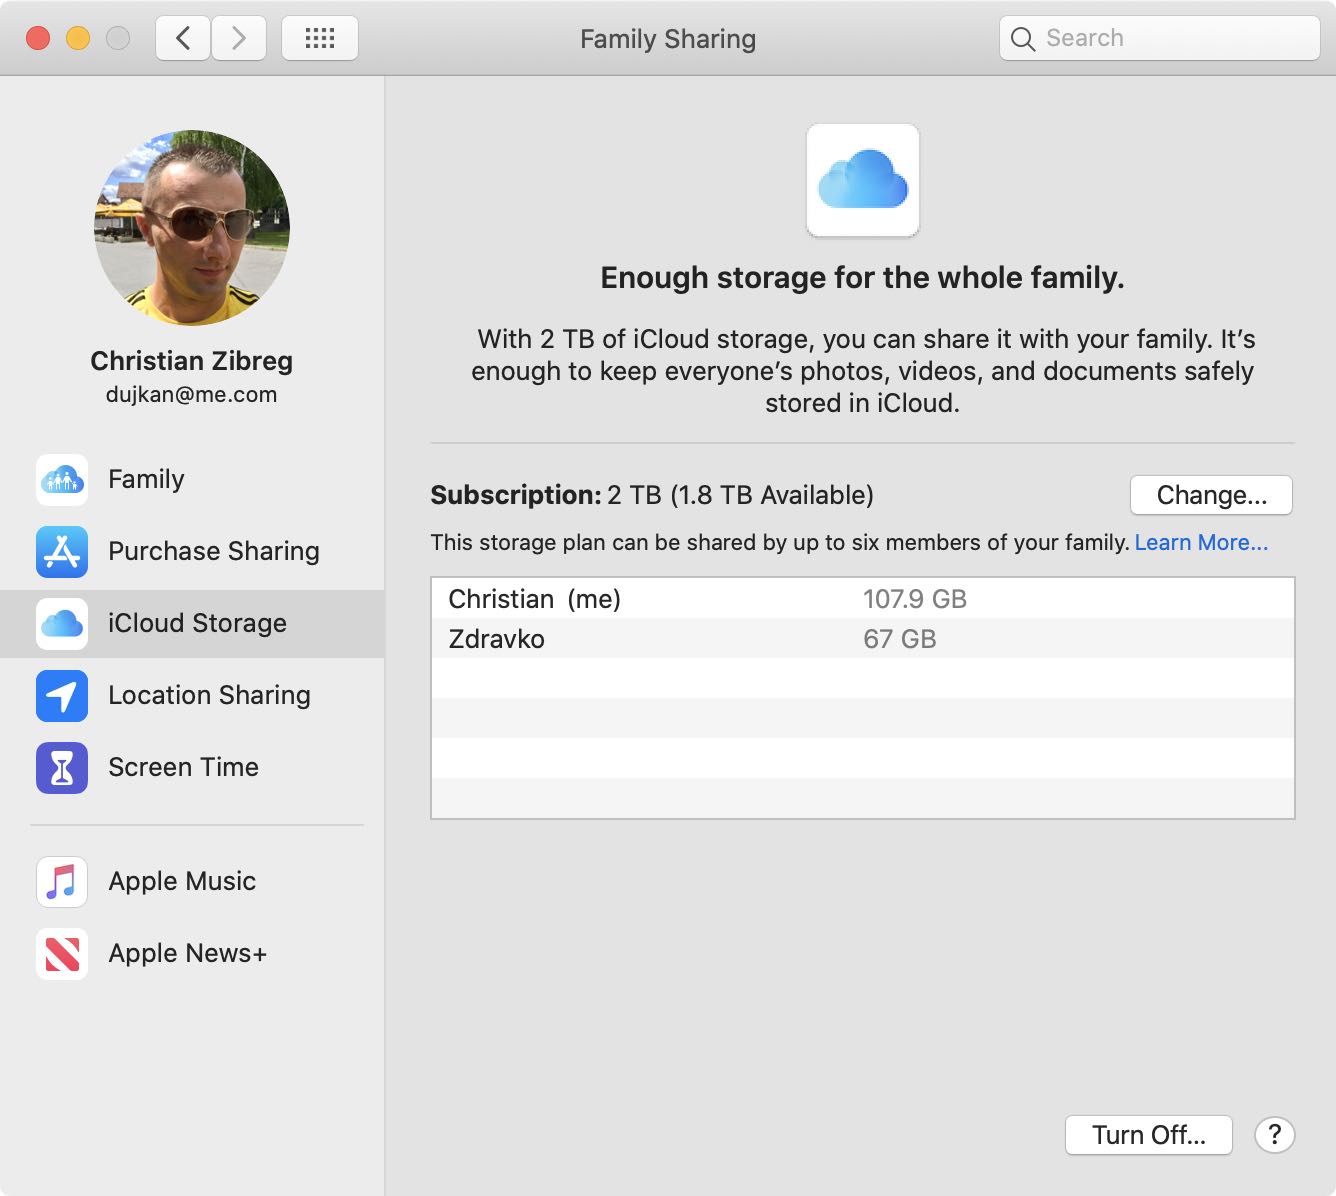Viewport: 1336px width, 1196px height.
Task: Select the Christian (me) storage row
Action: 700,598
